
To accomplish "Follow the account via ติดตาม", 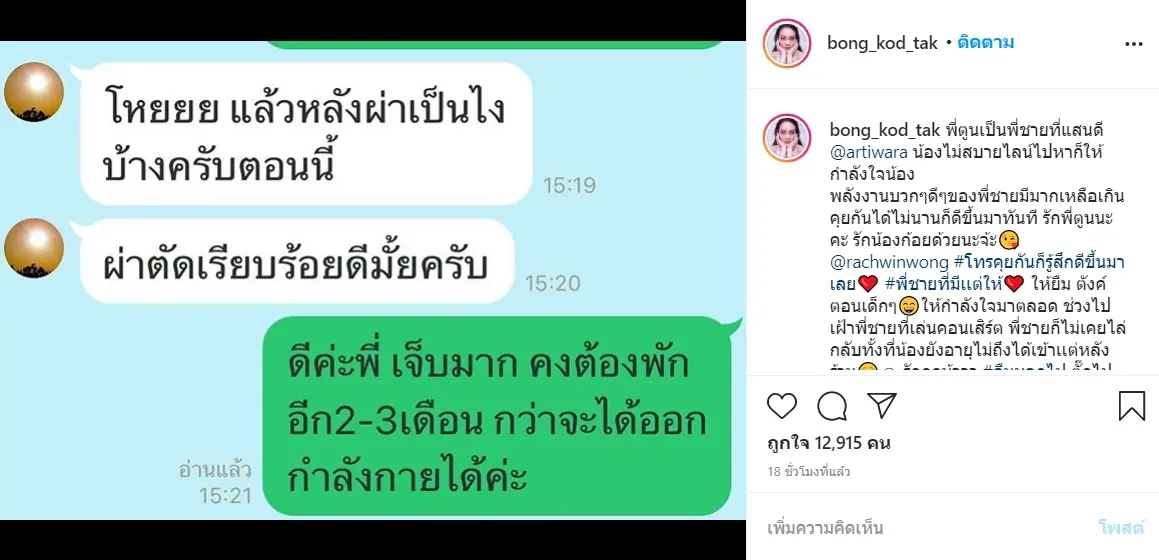I will click(x=985, y=43).
